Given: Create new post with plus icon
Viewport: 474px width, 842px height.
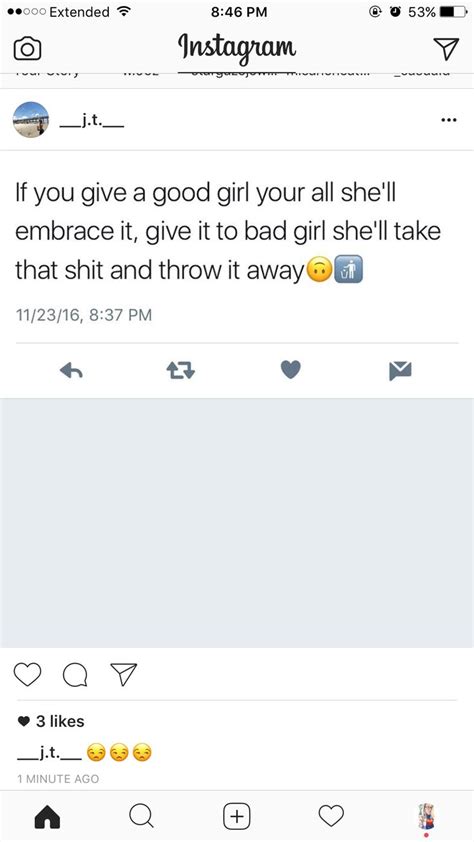Looking at the screenshot, I should pos(237,816).
